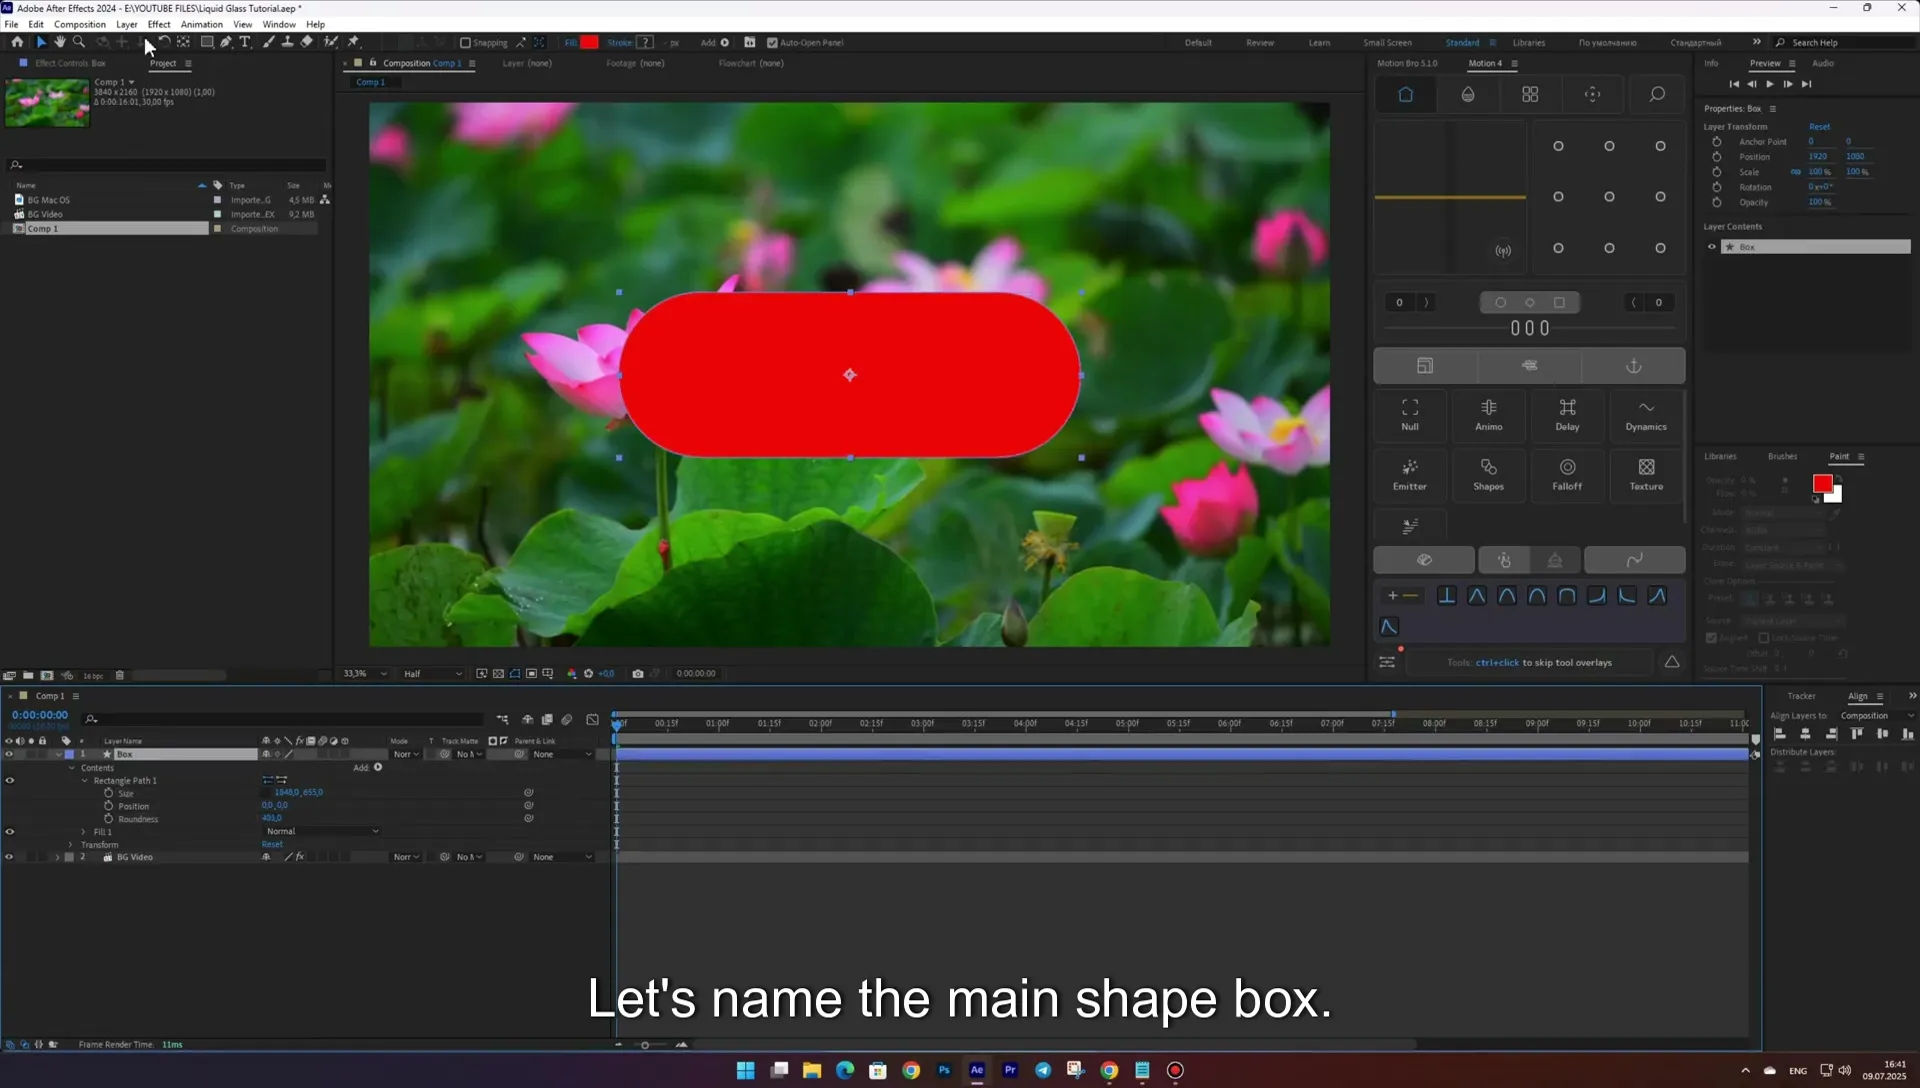
Task: Open the 33.3% magnification dropdown
Action: pos(364,674)
